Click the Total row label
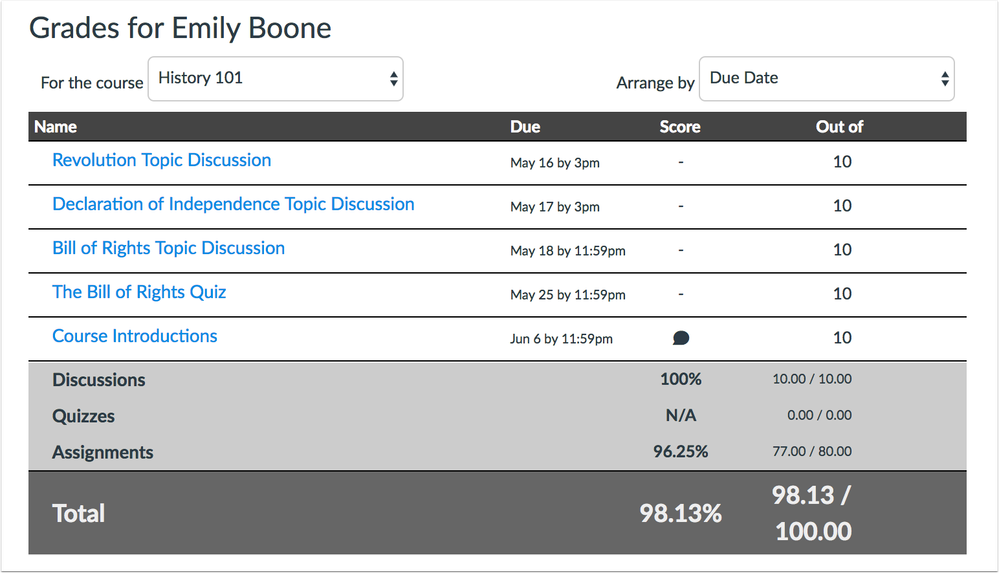Screen dimensions: 999x573 [78, 513]
